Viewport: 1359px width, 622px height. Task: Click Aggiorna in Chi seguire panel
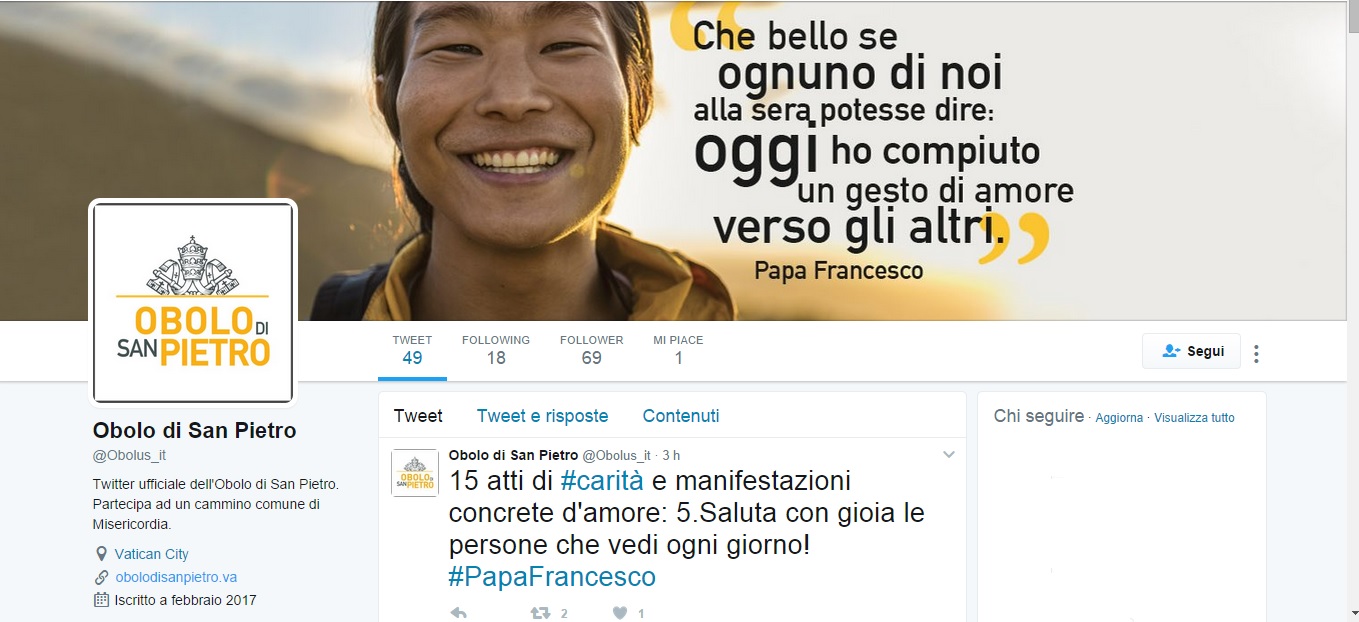1119,418
